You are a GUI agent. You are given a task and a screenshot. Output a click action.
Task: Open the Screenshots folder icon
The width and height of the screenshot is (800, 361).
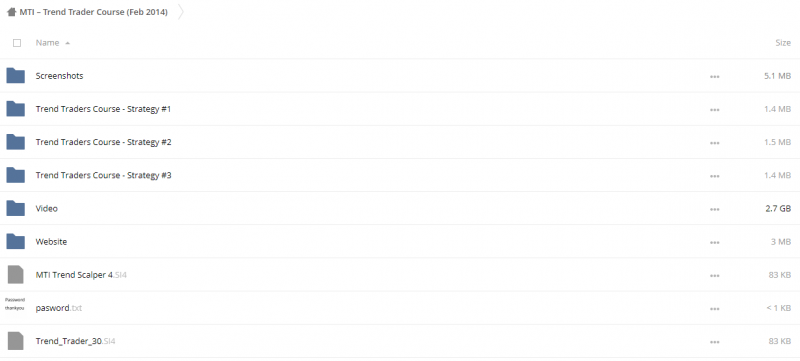15,76
